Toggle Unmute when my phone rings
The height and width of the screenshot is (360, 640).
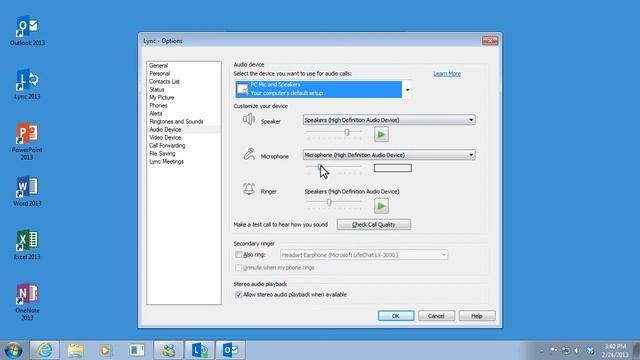[x=238, y=267]
